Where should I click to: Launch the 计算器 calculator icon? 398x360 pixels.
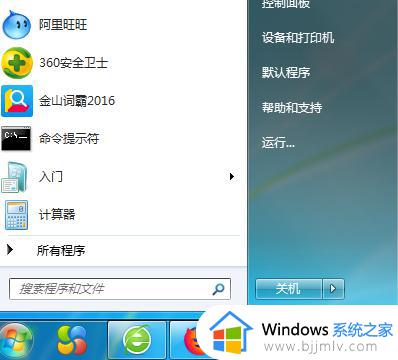16,215
